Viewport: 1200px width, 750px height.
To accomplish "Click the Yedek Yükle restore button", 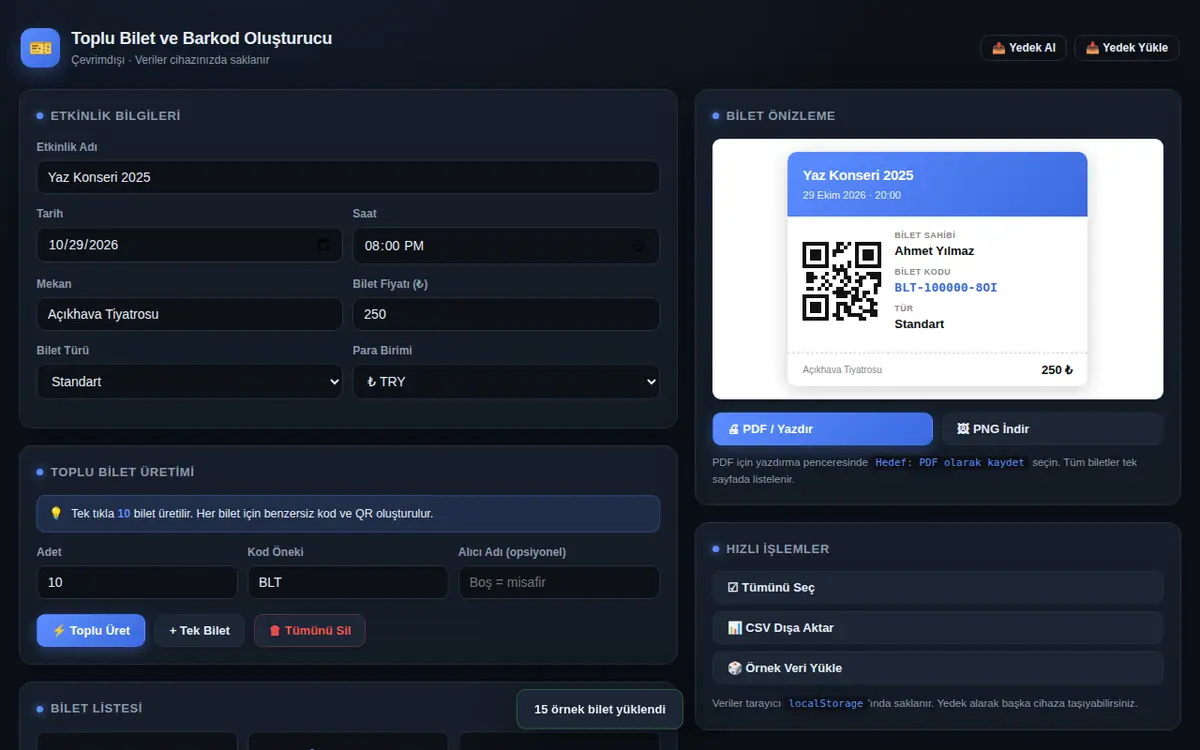I will (1127, 48).
